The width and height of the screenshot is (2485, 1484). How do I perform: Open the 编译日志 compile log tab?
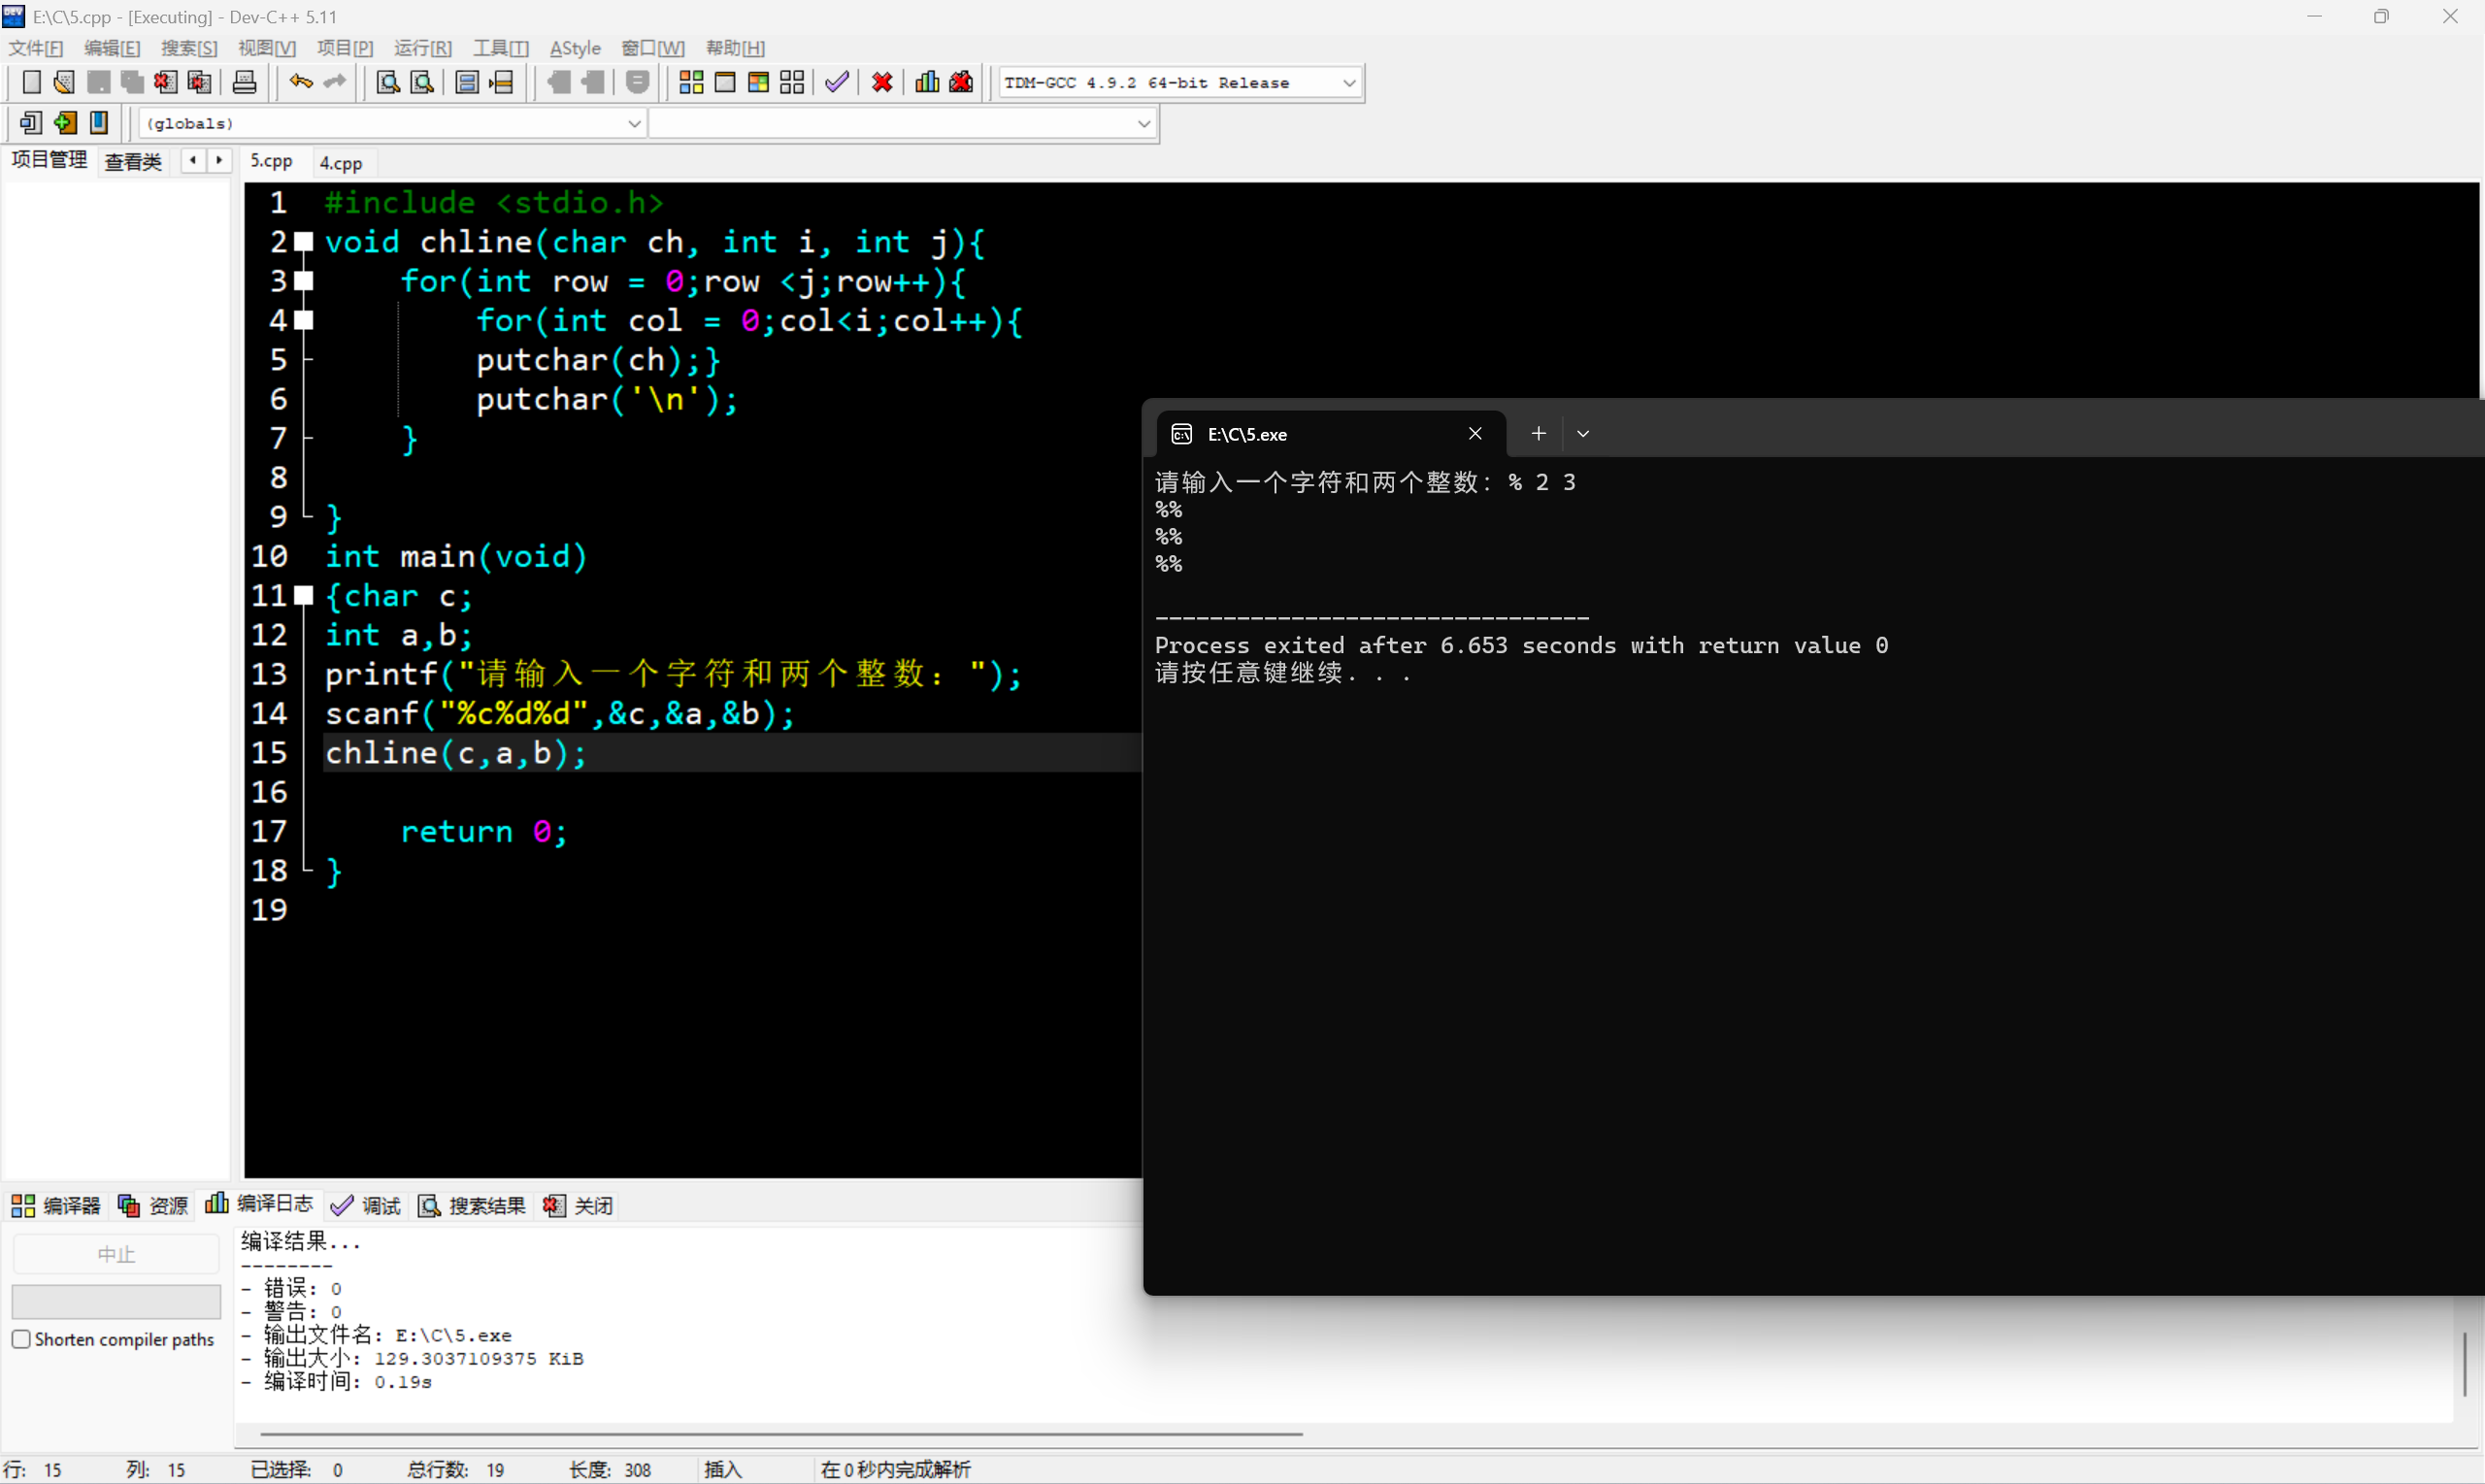pos(259,1204)
